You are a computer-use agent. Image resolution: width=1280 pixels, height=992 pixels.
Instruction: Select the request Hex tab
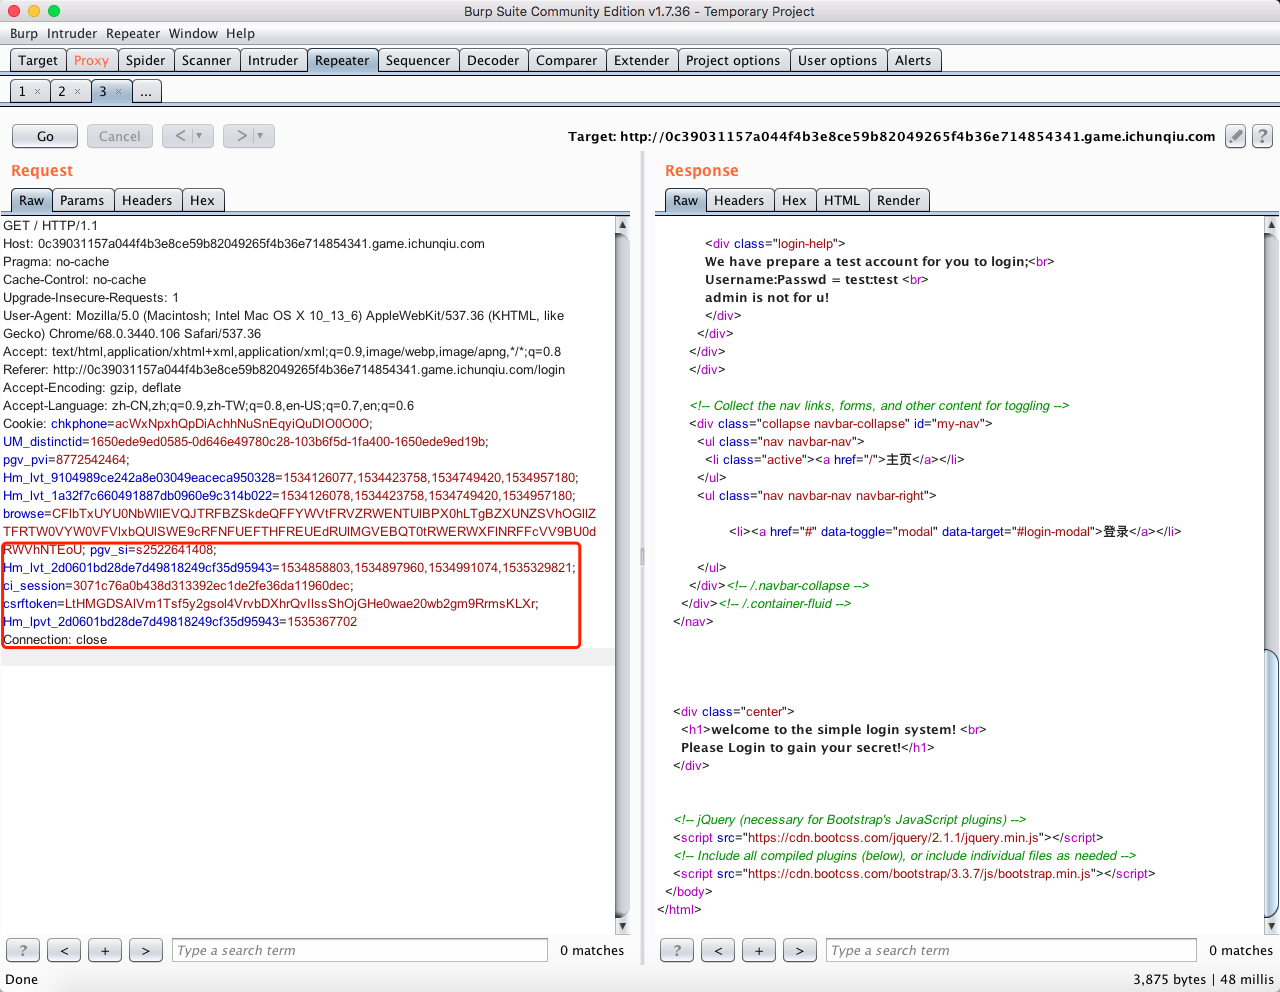click(202, 200)
